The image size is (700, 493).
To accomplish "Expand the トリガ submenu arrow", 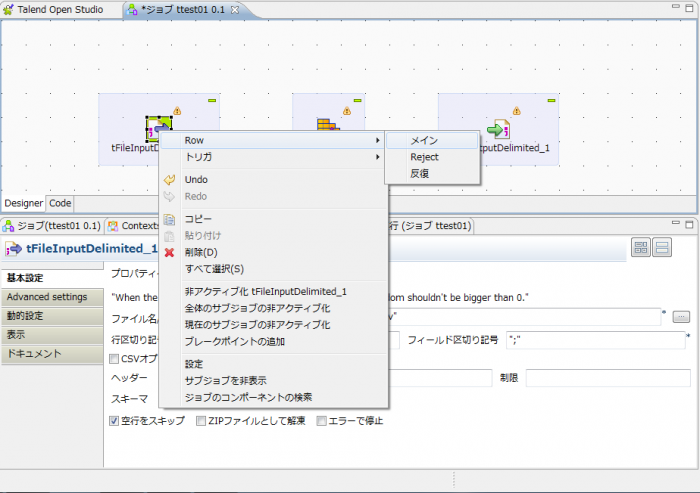I will (x=378, y=157).
